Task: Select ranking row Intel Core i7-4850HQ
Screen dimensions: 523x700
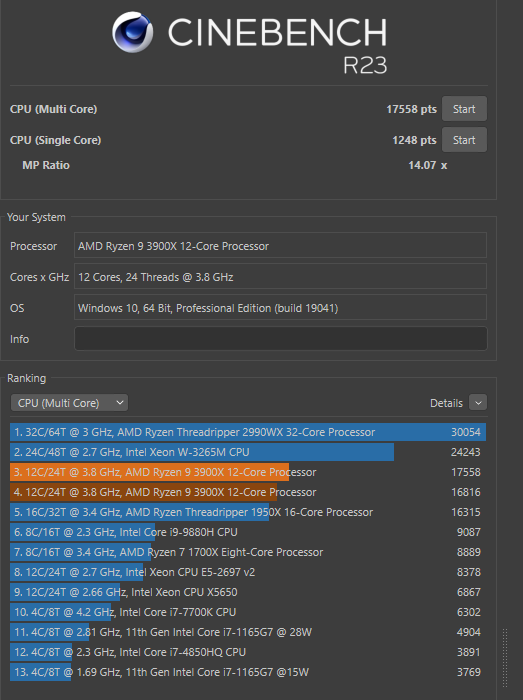Action: pyautogui.click(x=248, y=652)
